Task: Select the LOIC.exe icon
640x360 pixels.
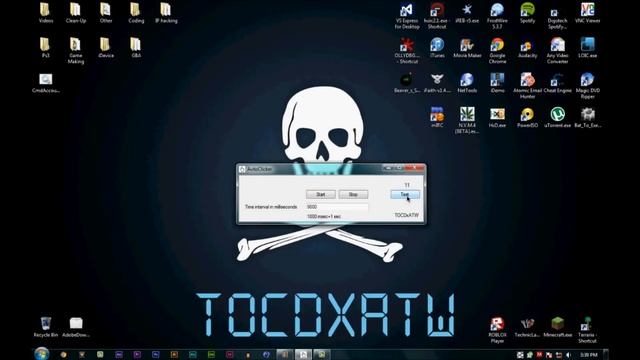Action: point(587,48)
